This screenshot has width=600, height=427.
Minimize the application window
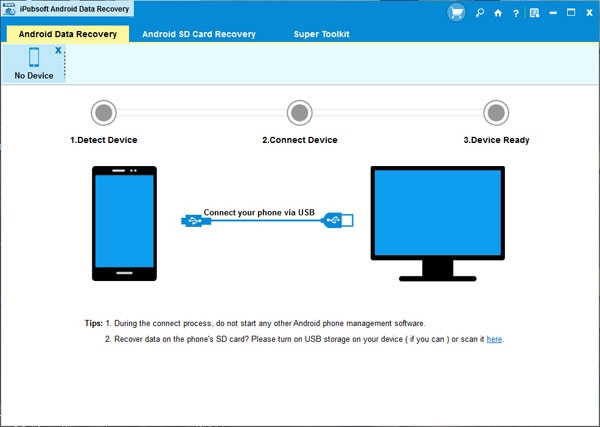point(553,13)
